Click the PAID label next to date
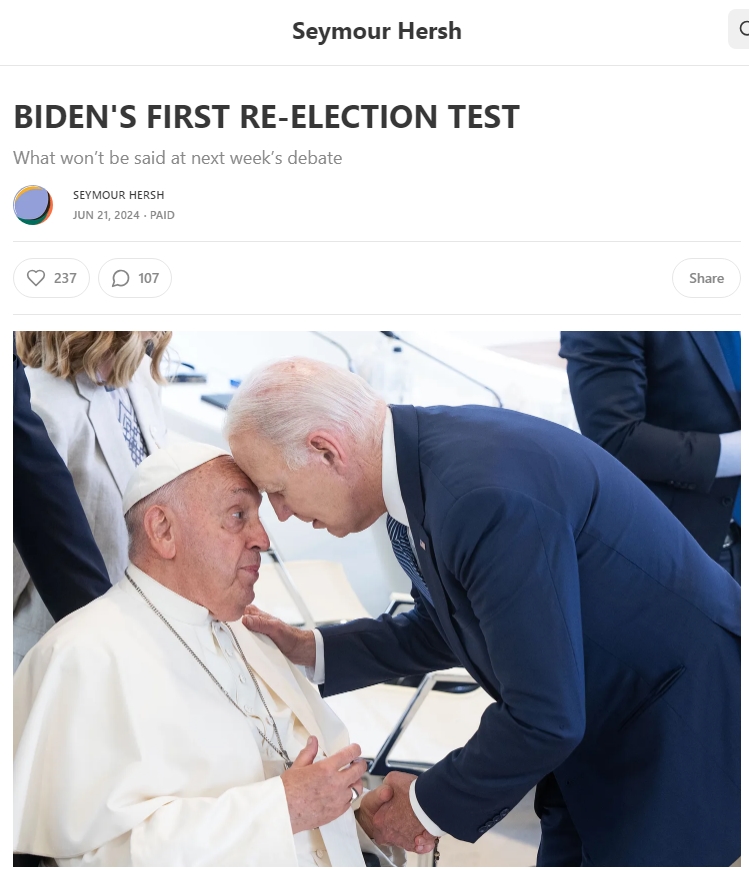749x869 pixels. (x=162, y=215)
